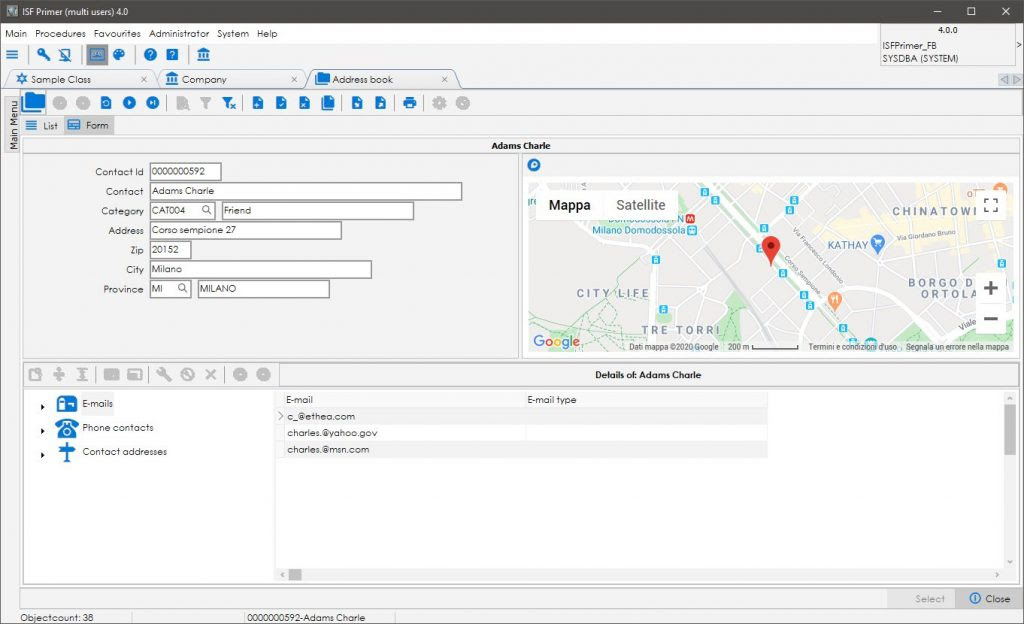Click the print icon in record toolbar

coord(409,102)
